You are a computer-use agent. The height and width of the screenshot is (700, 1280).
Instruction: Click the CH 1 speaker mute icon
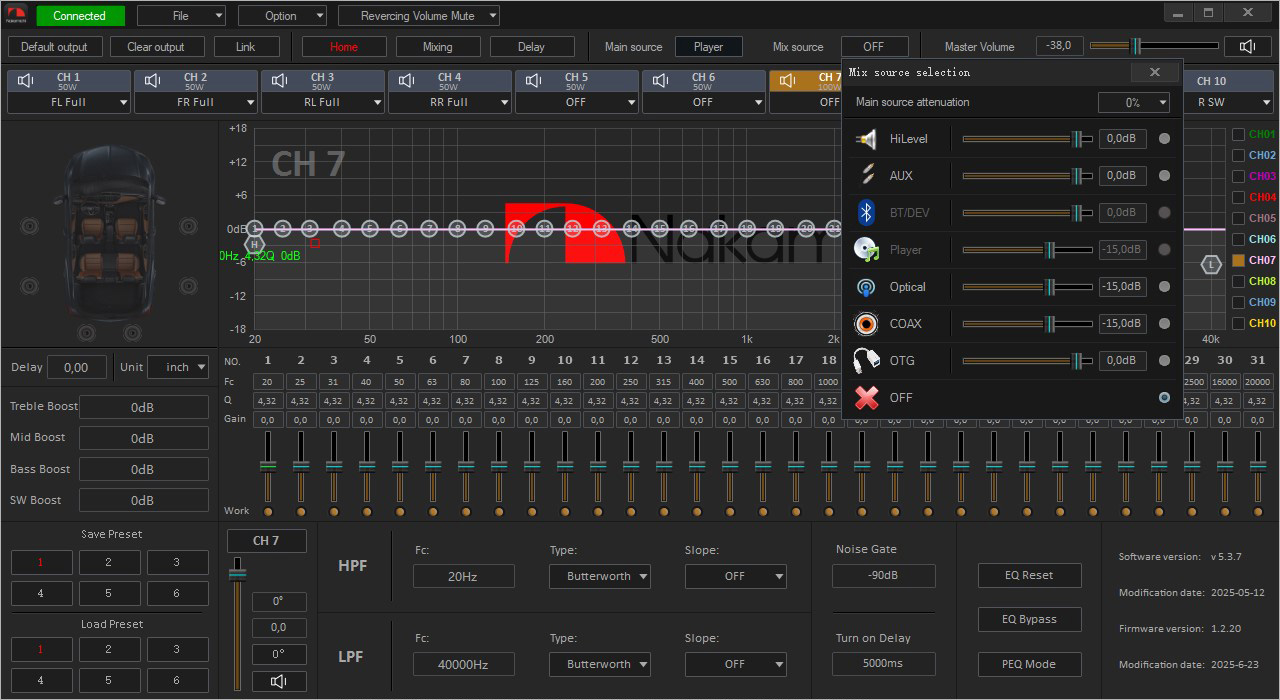26,81
